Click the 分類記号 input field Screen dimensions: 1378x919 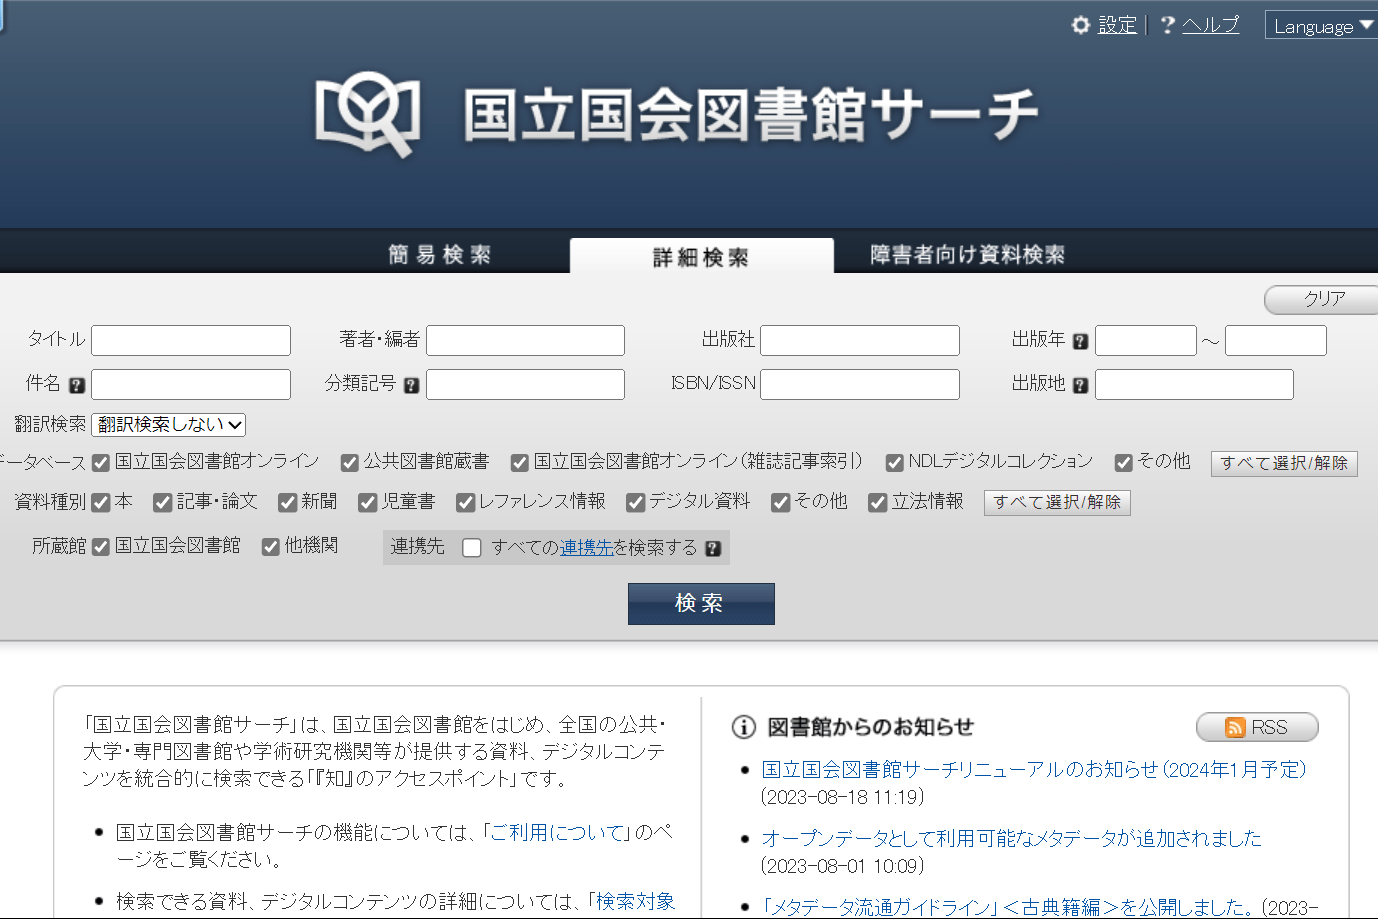tap(525, 384)
